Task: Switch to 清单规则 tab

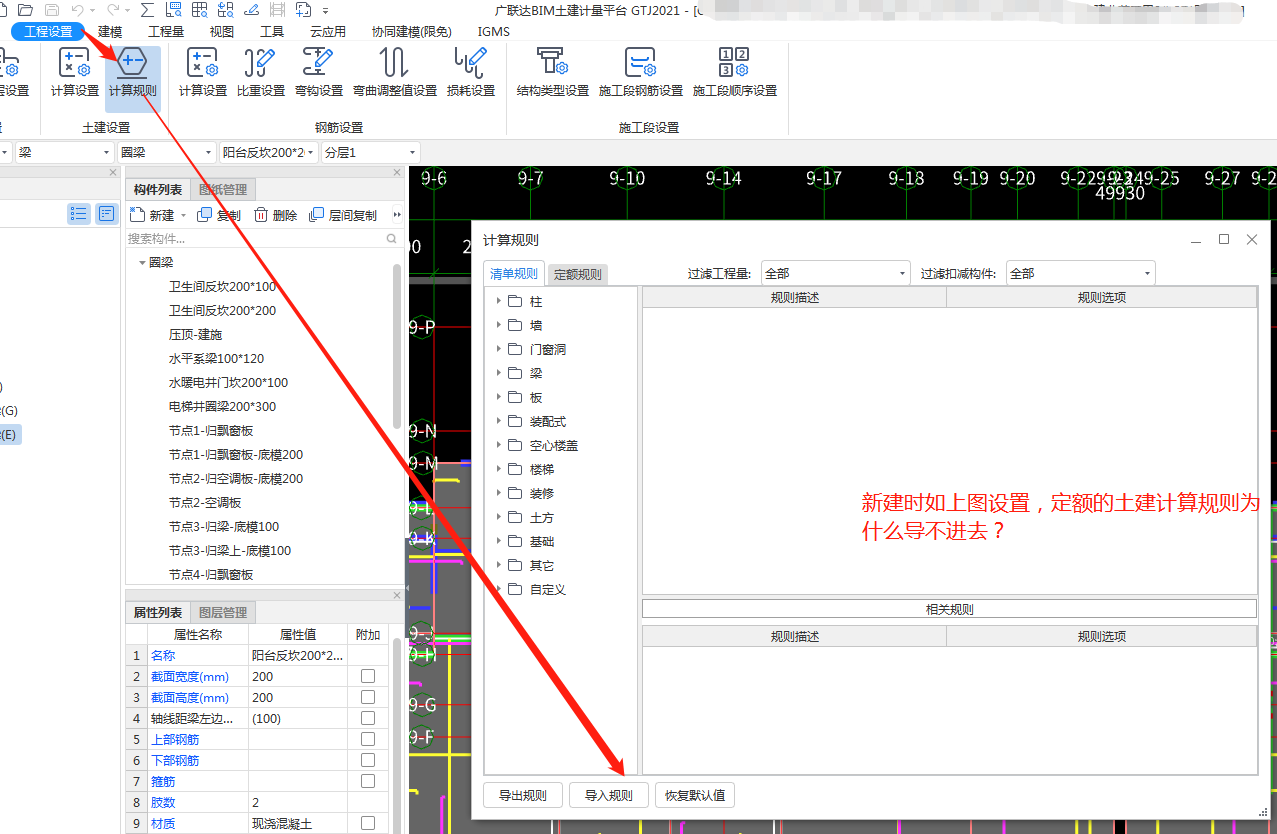Action: point(513,274)
